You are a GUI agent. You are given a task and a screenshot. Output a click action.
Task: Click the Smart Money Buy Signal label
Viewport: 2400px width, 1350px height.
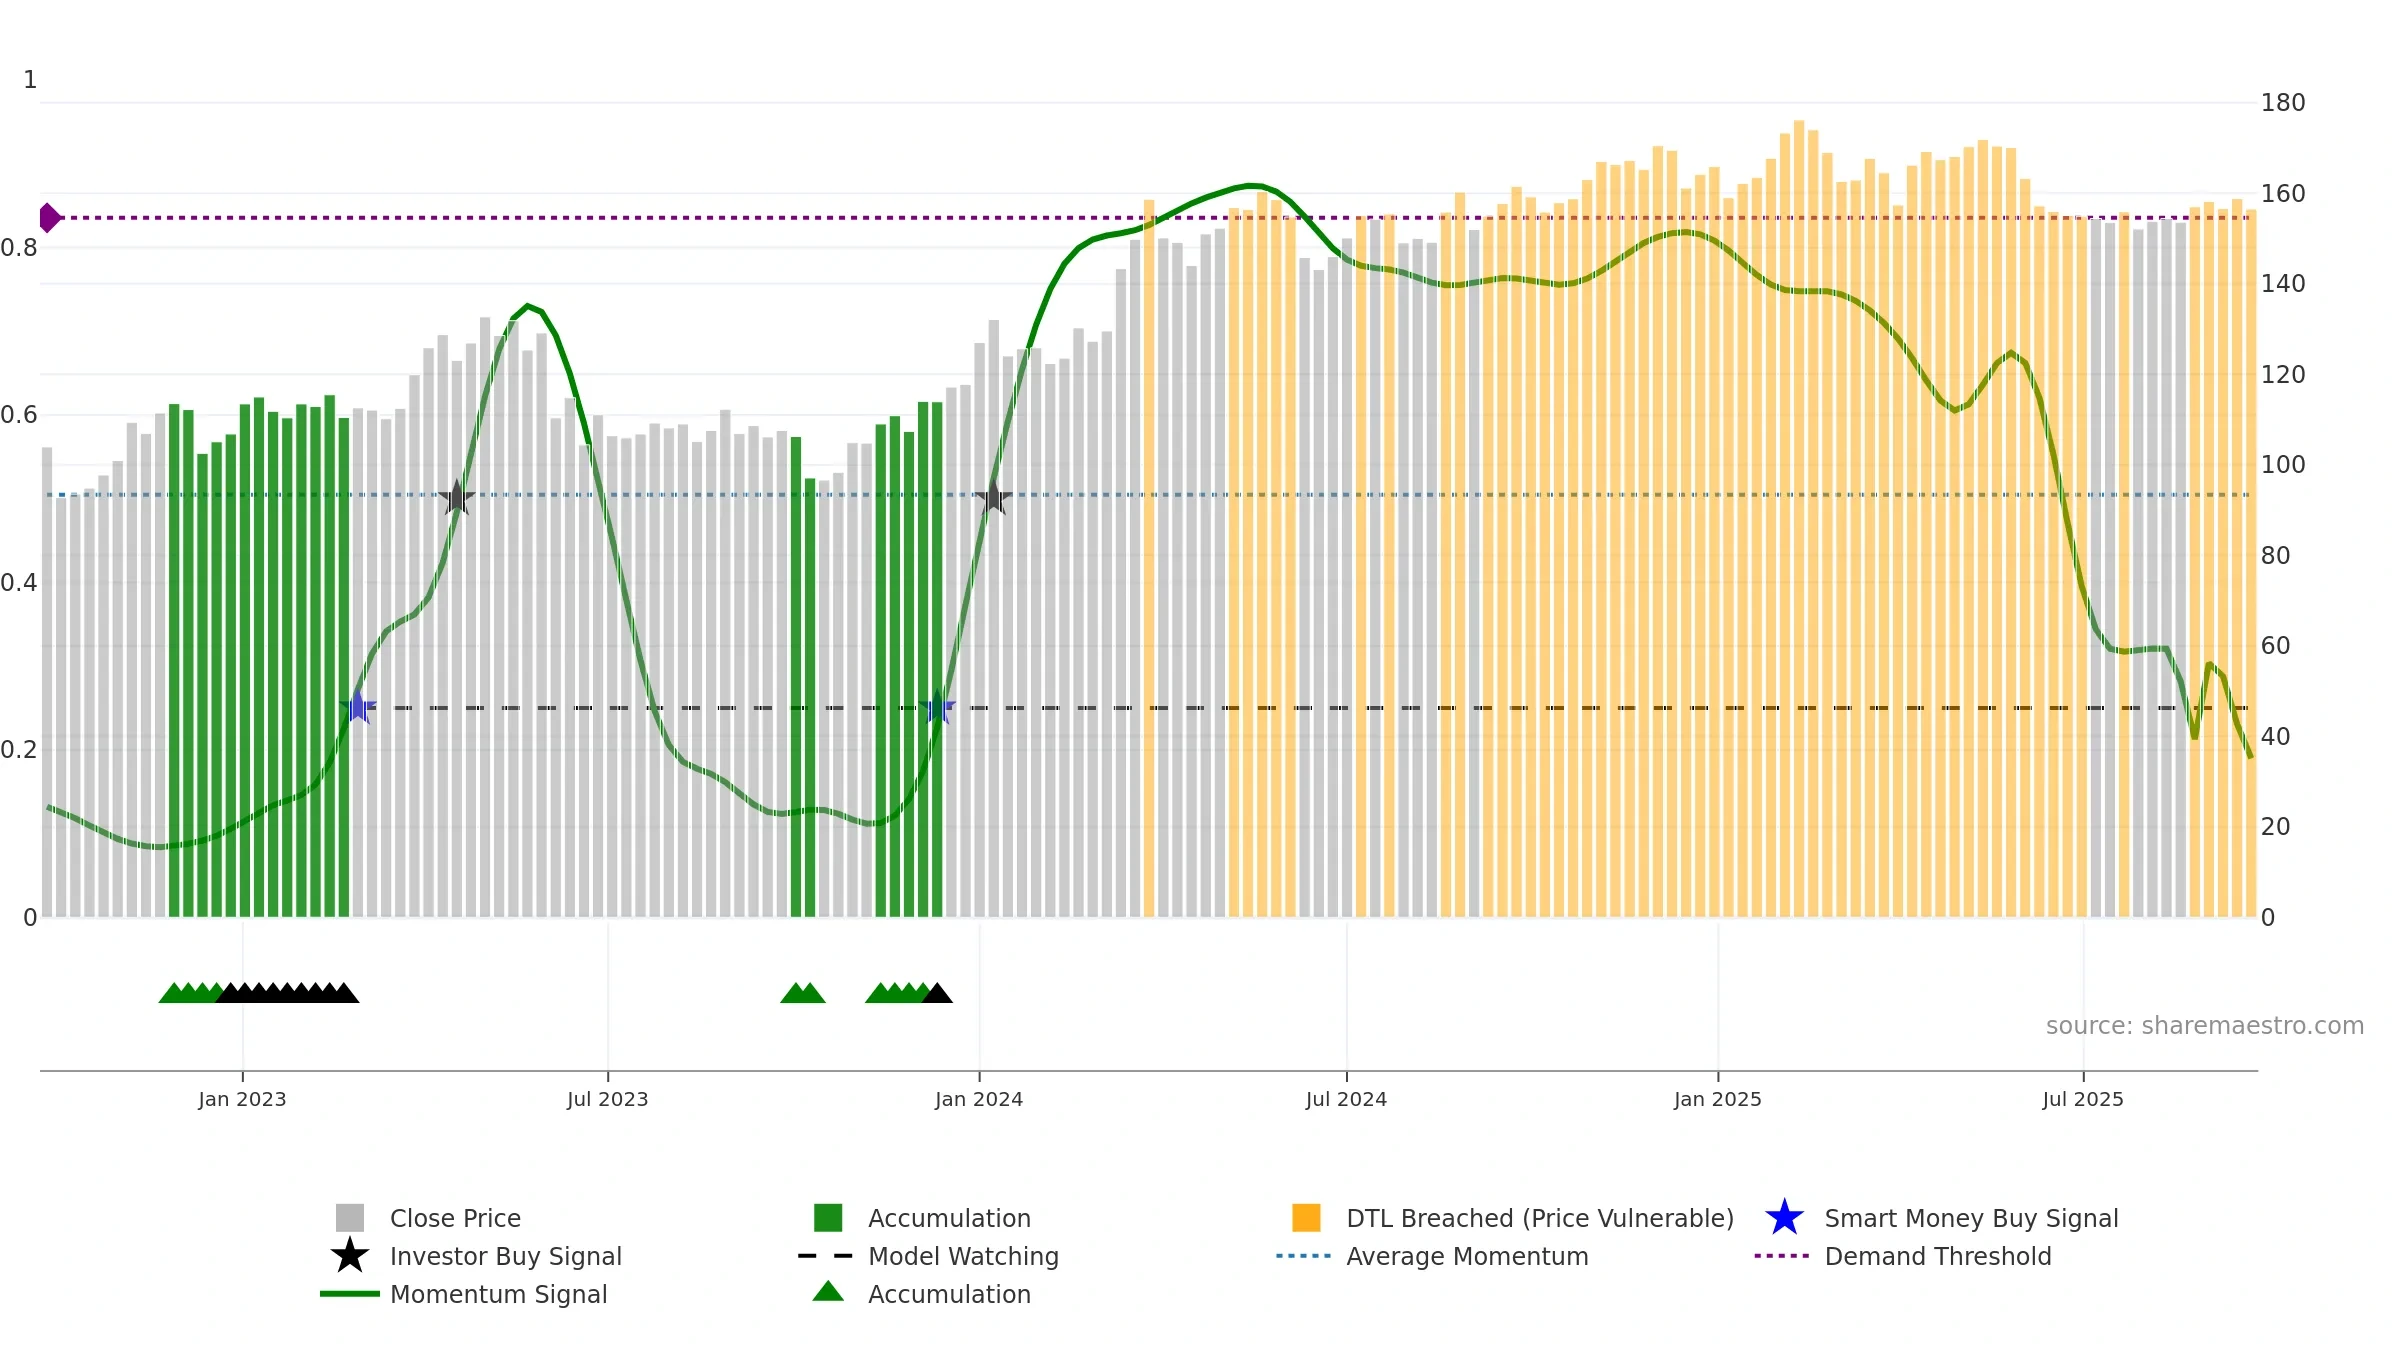pyautogui.click(x=1970, y=1218)
